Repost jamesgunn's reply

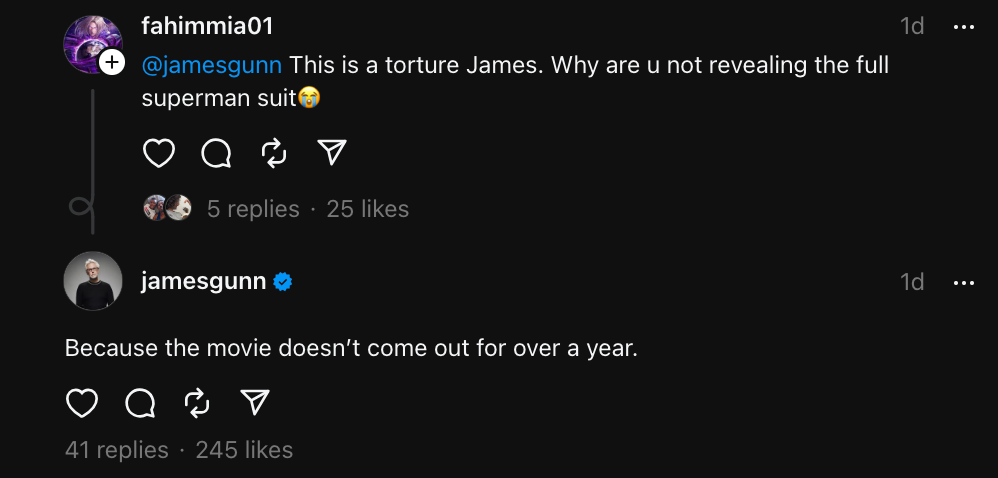coord(198,403)
